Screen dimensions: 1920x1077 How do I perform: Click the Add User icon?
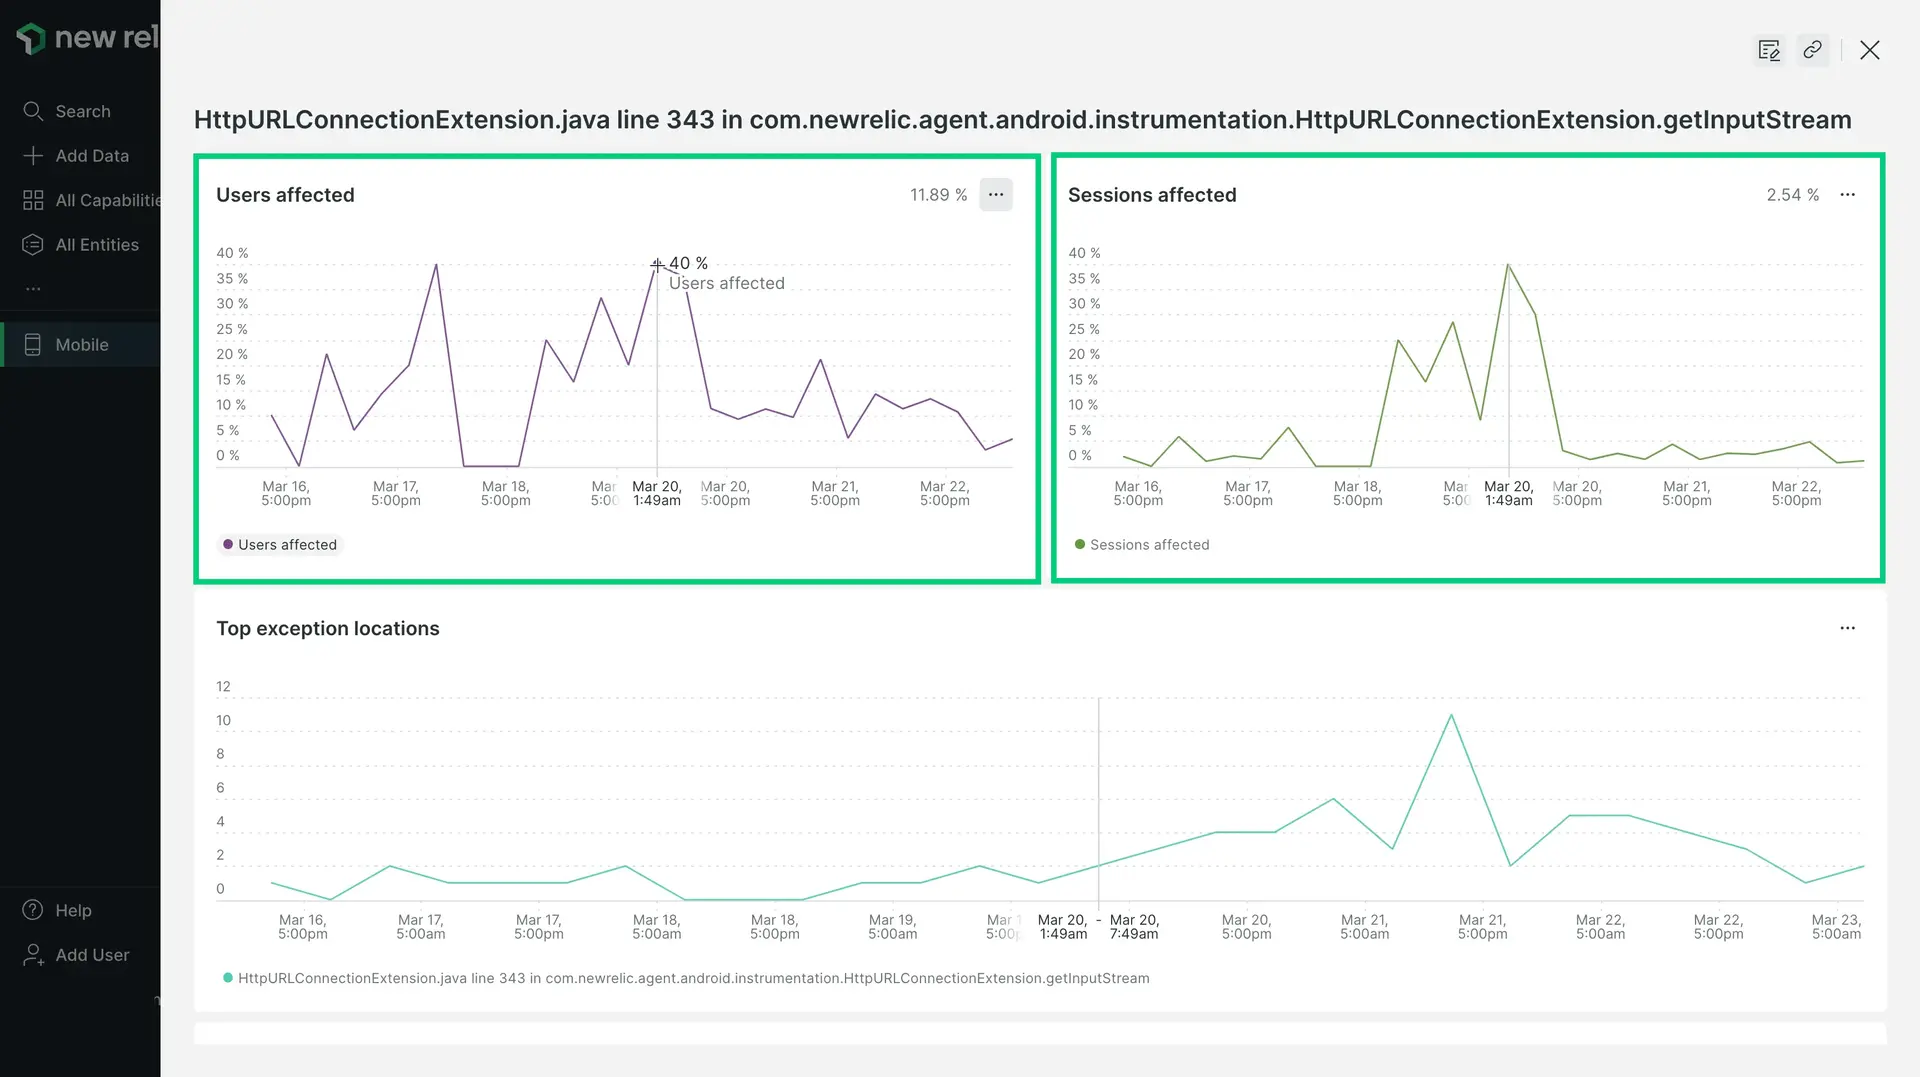pyautogui.click(x=33, y=955)
